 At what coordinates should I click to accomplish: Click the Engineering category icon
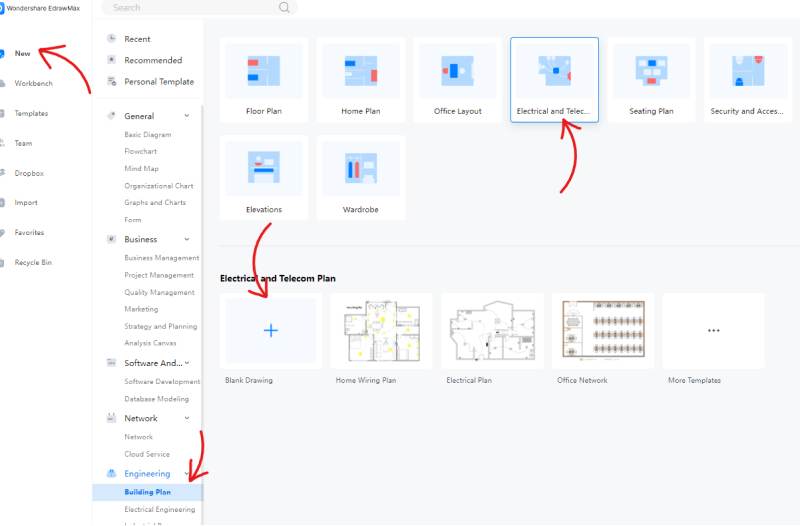[111, 473]
